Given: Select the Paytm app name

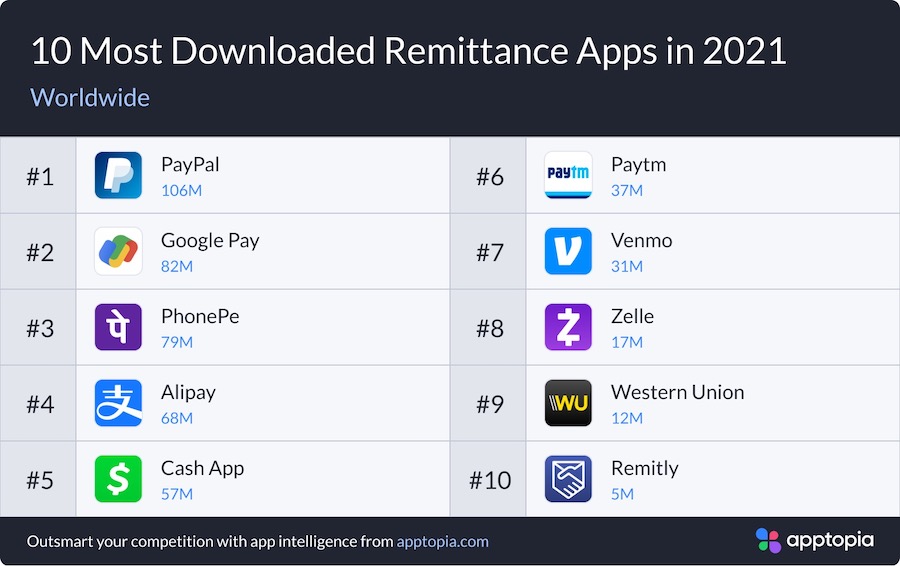Looking at the screenshot, I should (x=639, y=165).
